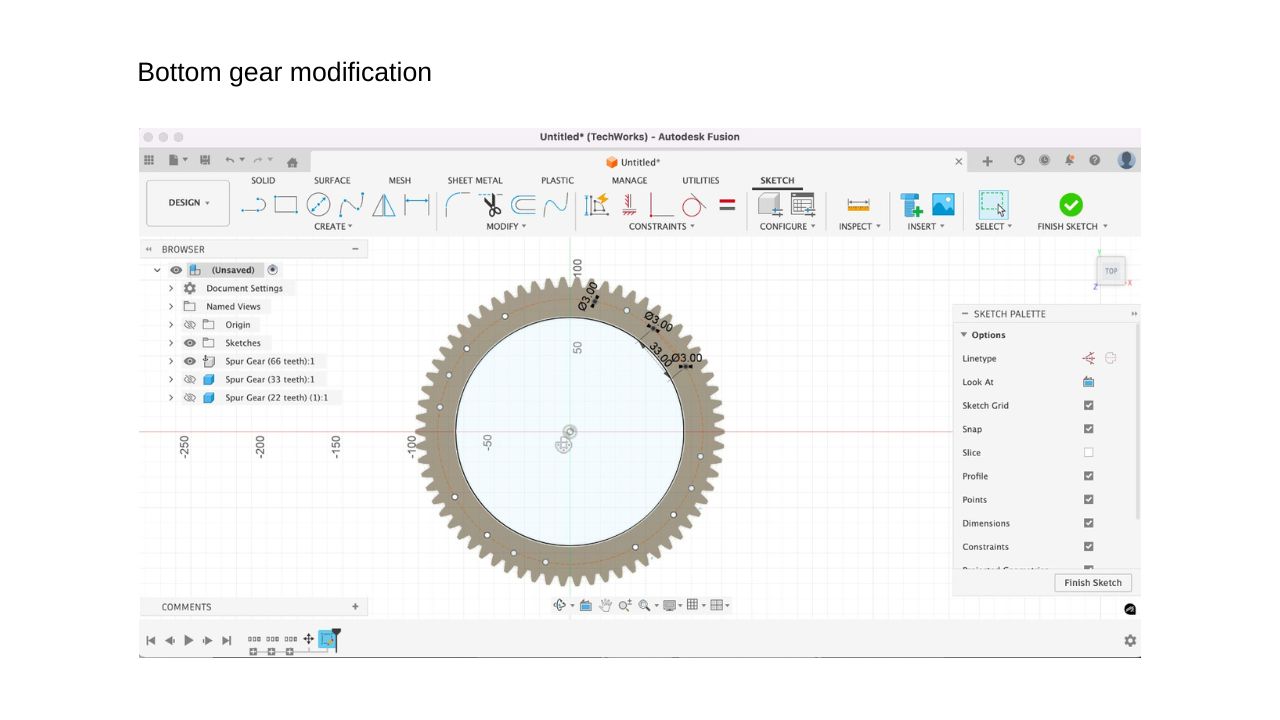
Task: Switch to the SURFACE tab
Action: (332, 181)
